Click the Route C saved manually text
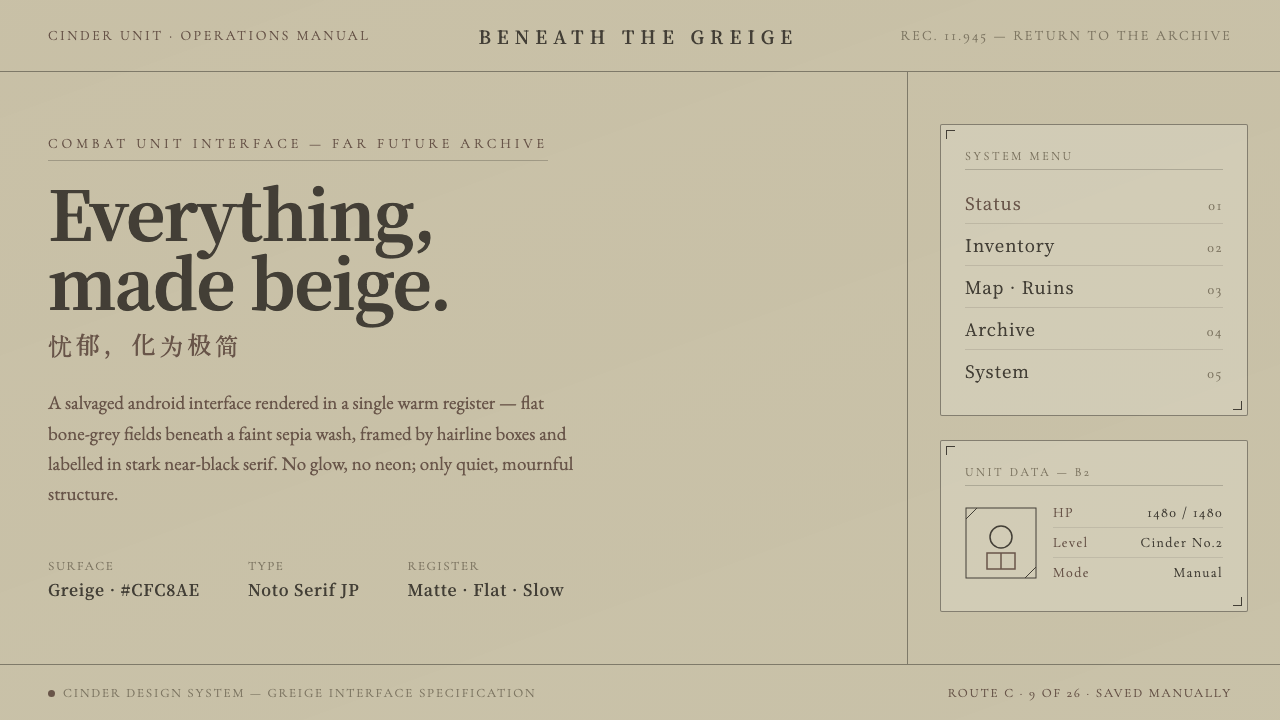 coord(1090,693)
